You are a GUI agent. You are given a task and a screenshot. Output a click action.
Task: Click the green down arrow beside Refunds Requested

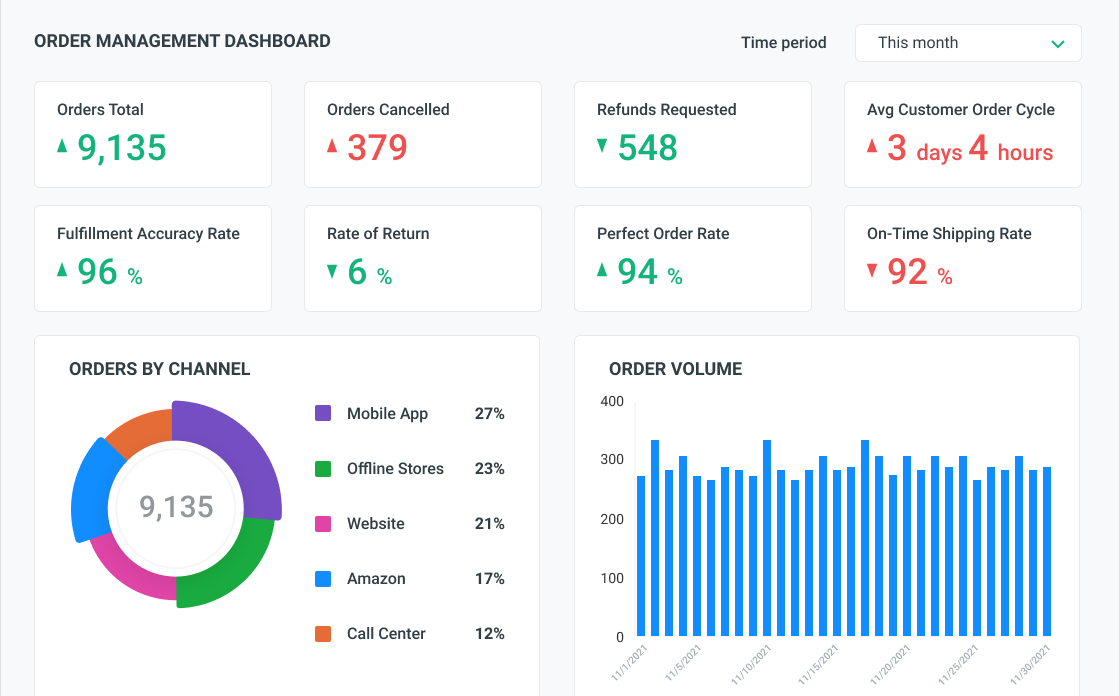(602, 146)
